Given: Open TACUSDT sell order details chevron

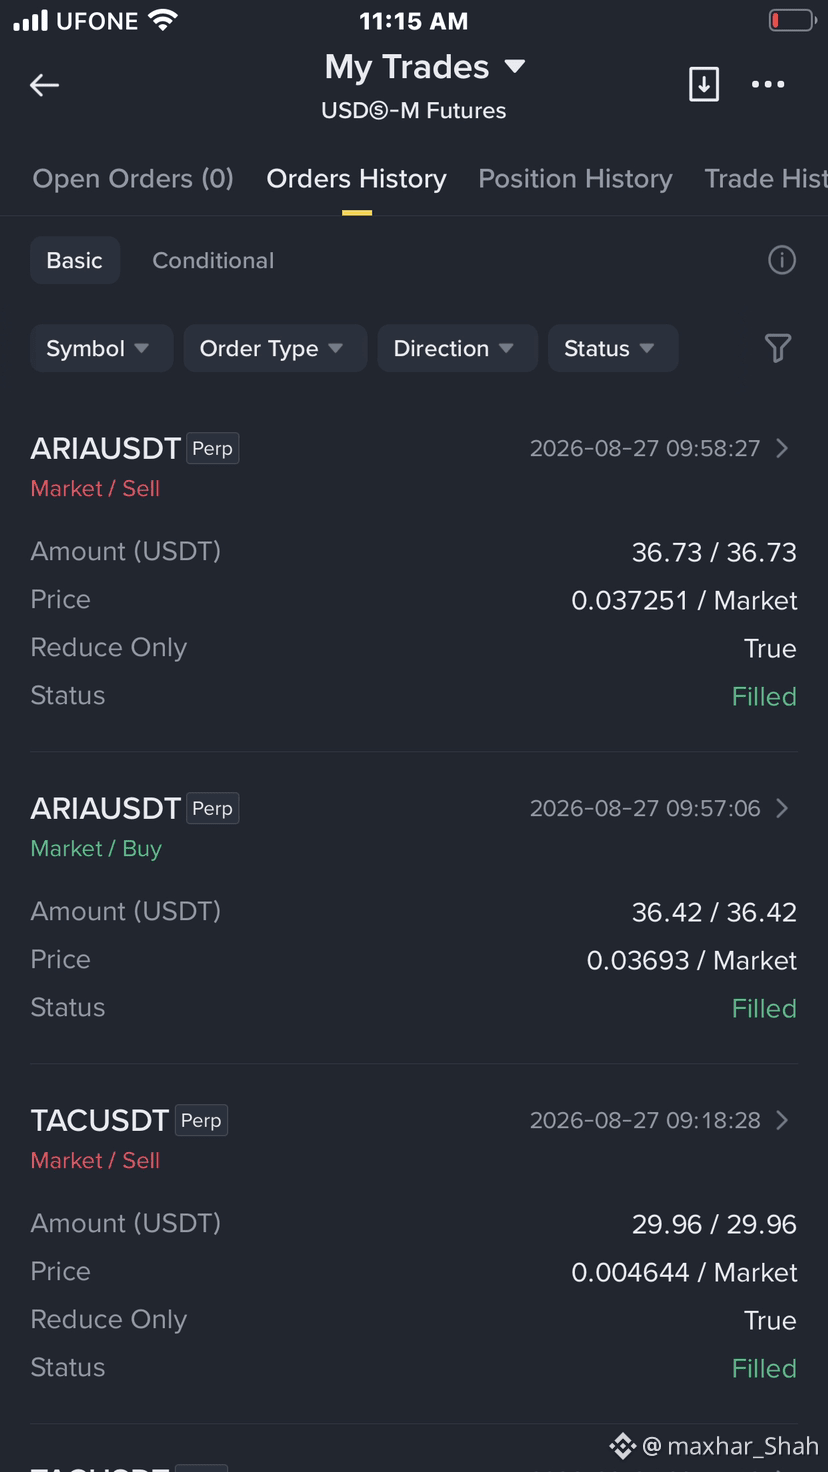Looking at the screenshot, I should click(782, 1120).
